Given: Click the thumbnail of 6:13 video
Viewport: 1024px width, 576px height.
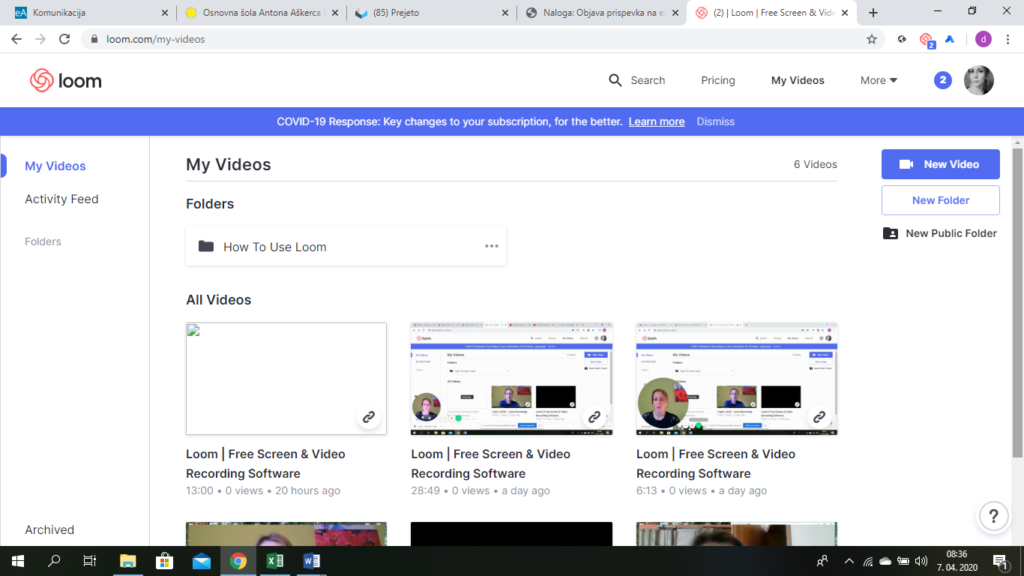Looking at the screenshot, I should point(737,378).
